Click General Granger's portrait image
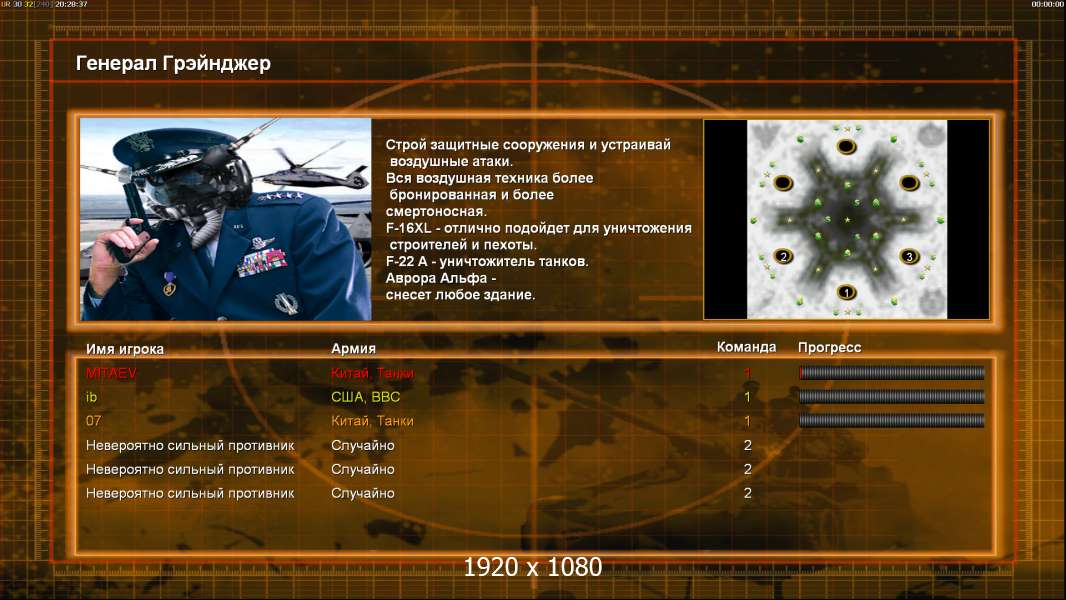This screenshot has height=600, width=1066. 226,219
